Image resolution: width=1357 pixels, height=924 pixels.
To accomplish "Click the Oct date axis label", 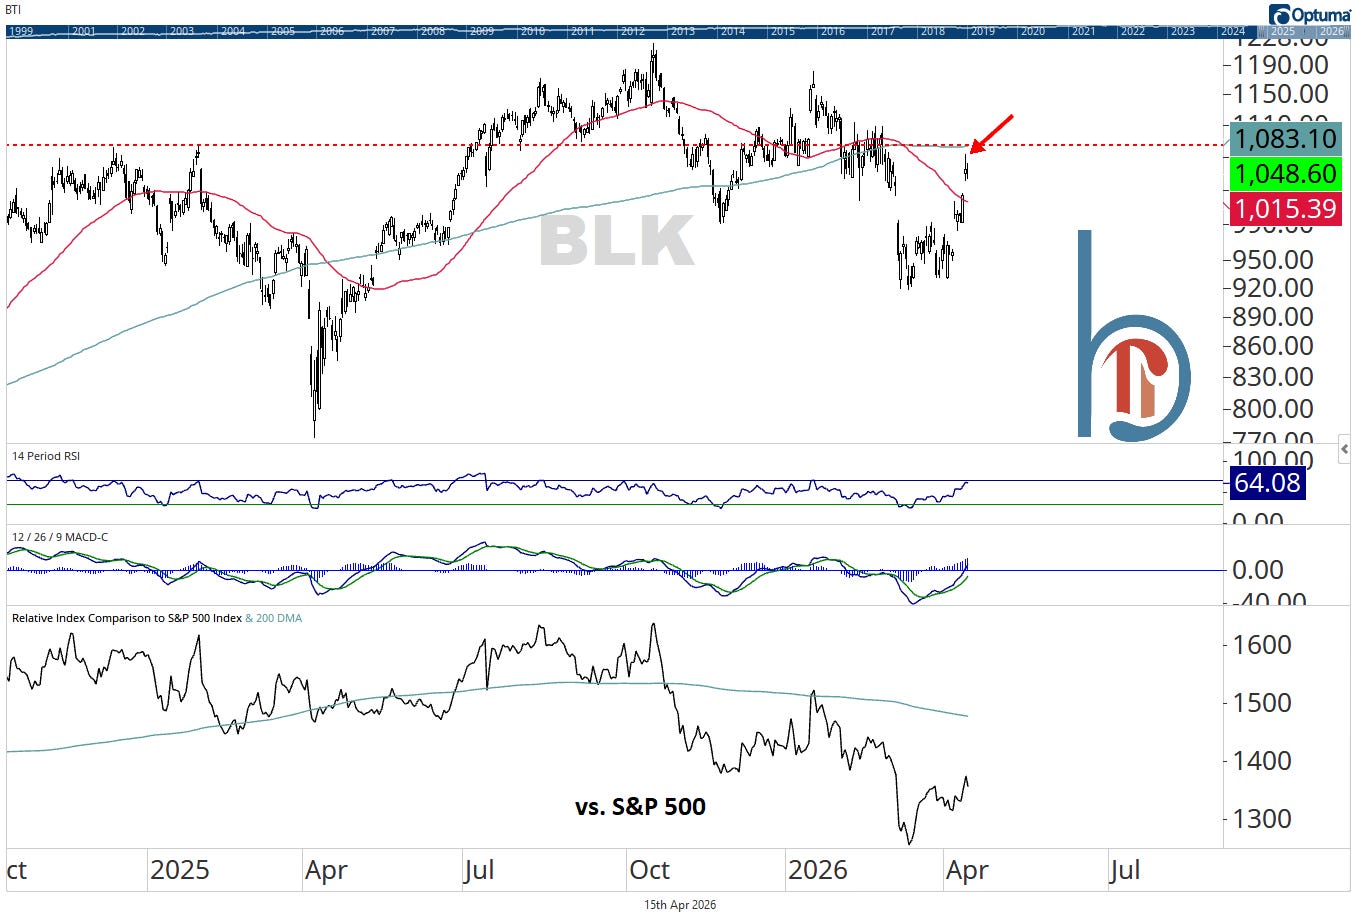I will click(x=649, y=870).
